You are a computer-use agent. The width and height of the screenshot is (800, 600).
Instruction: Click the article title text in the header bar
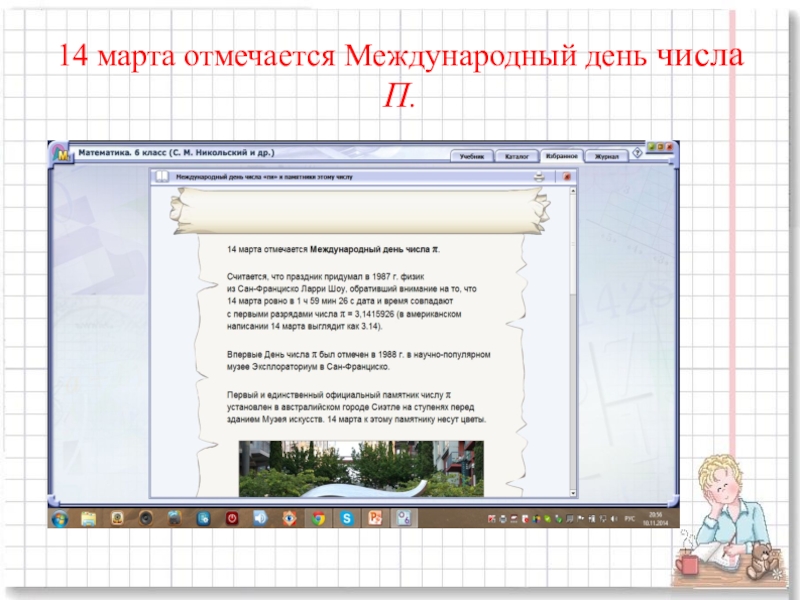(x=265, y=176)
